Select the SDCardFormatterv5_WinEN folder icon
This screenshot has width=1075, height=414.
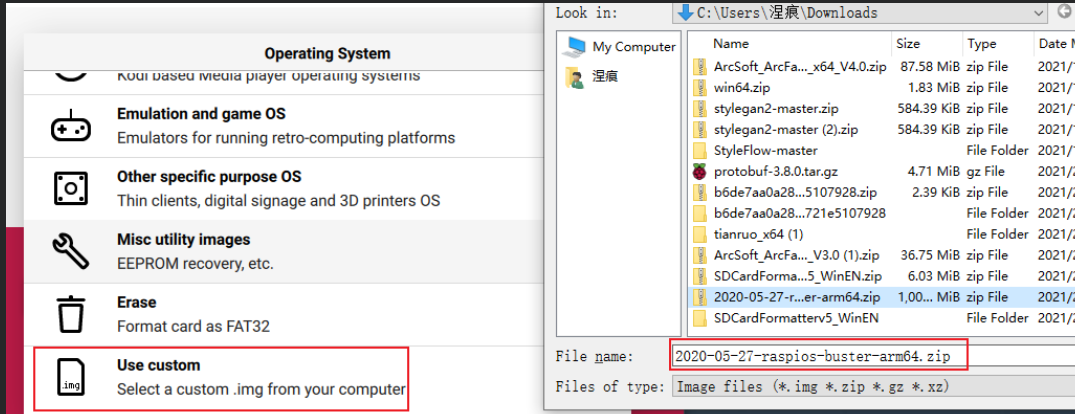coord(700,318)
